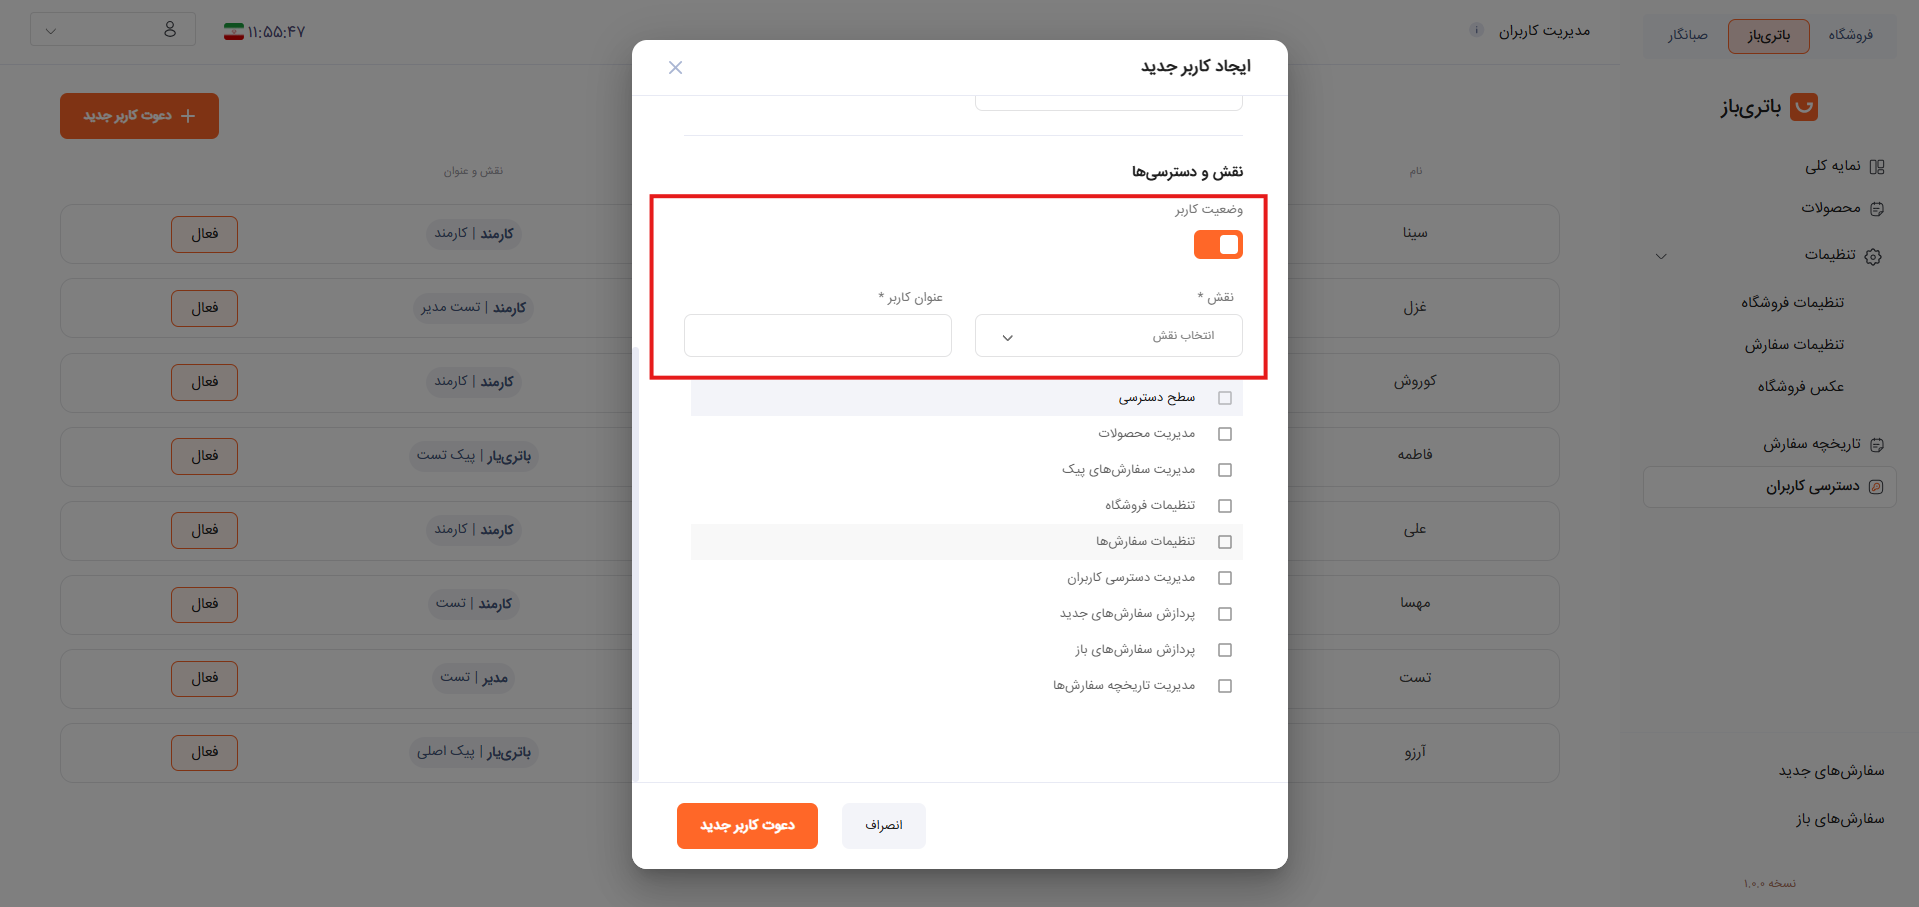Switch to the صبانگار tab
Image resolution: width=1919 pixels, height=907 pixels.
pos(1688,35)
